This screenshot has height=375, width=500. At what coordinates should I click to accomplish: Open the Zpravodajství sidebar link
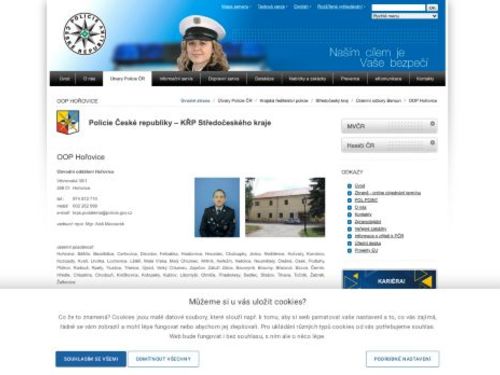point(368,222)
